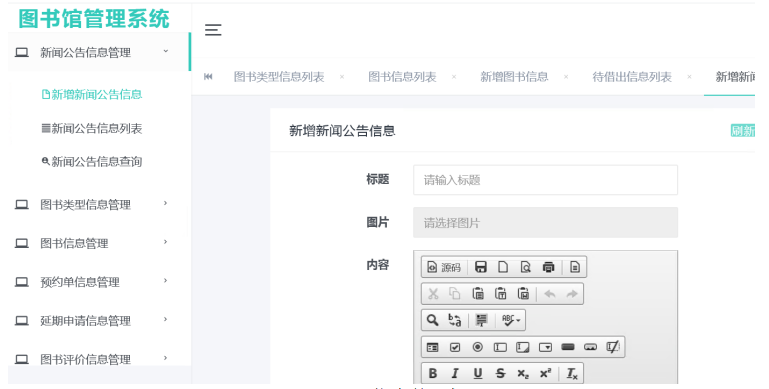Expand the 预约单信息管理 menu

tap(99, 282)
